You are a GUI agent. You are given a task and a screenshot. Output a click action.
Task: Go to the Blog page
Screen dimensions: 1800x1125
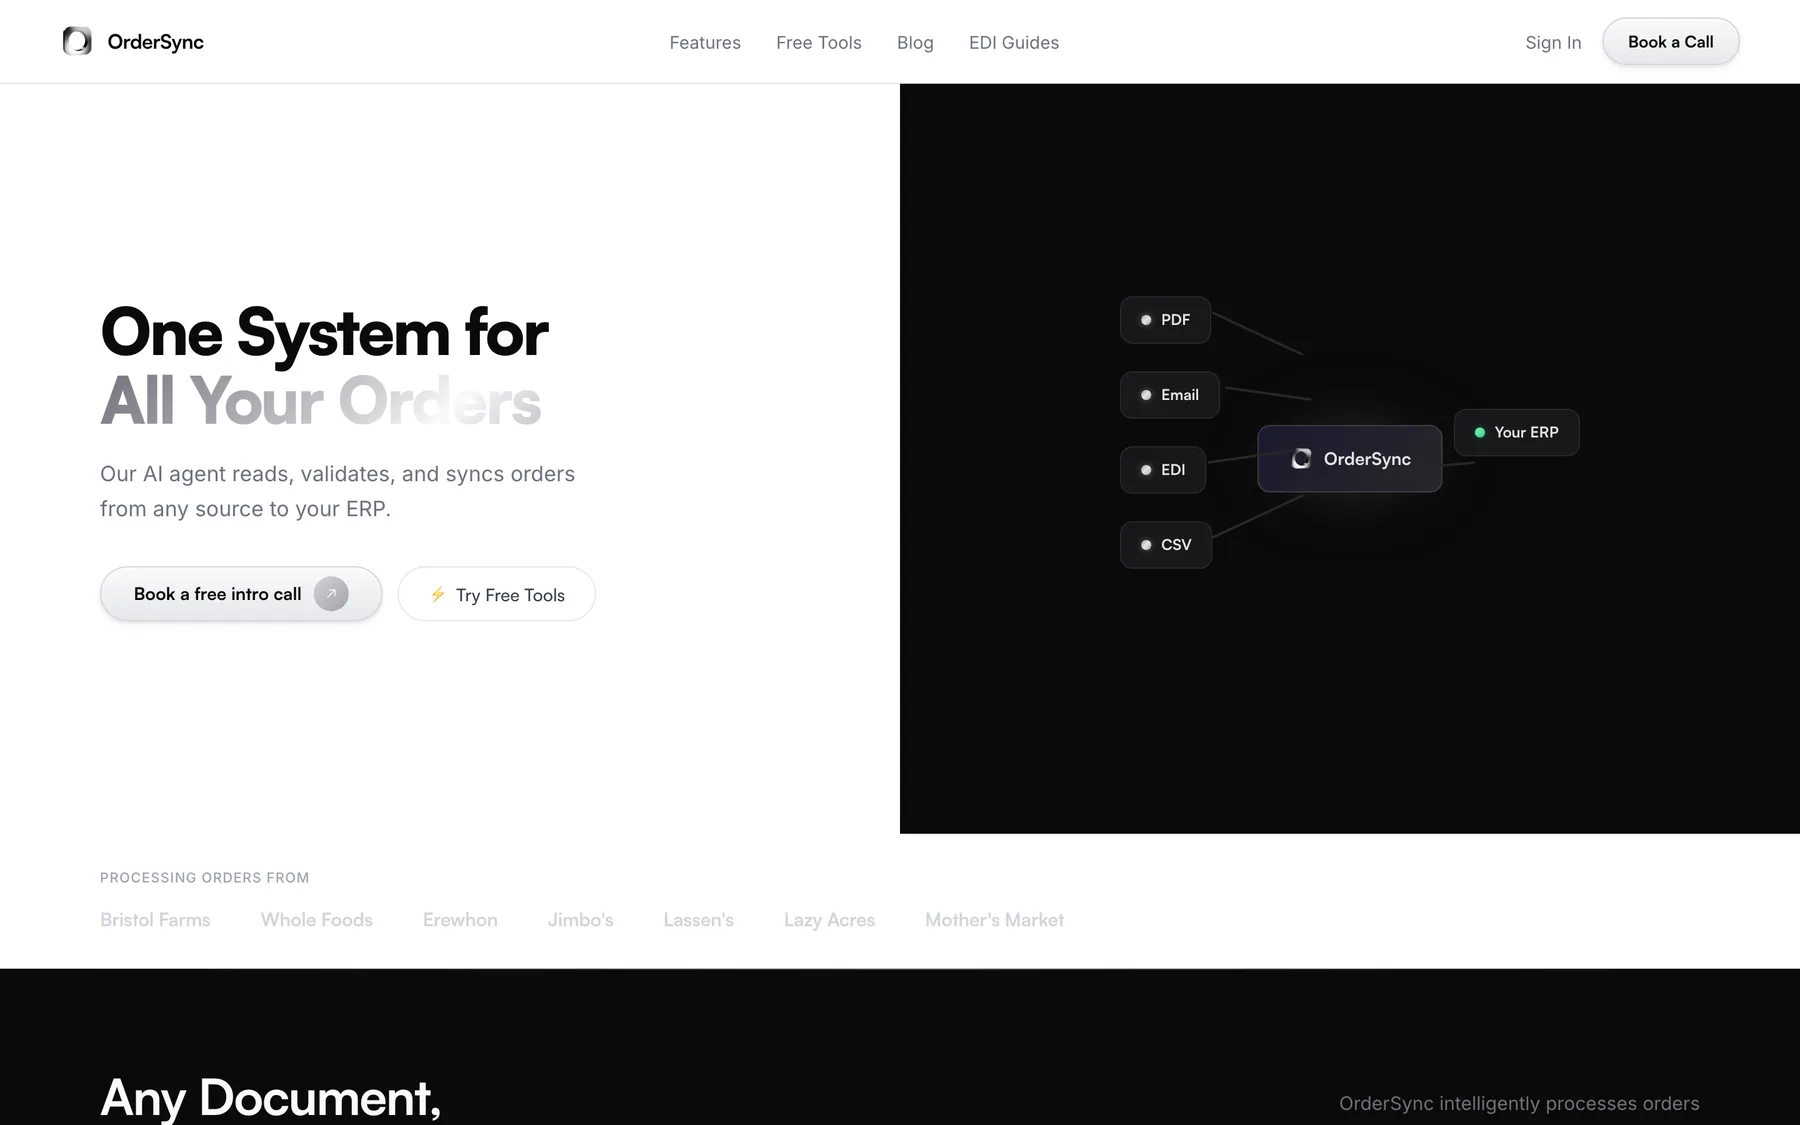[915, 42]
